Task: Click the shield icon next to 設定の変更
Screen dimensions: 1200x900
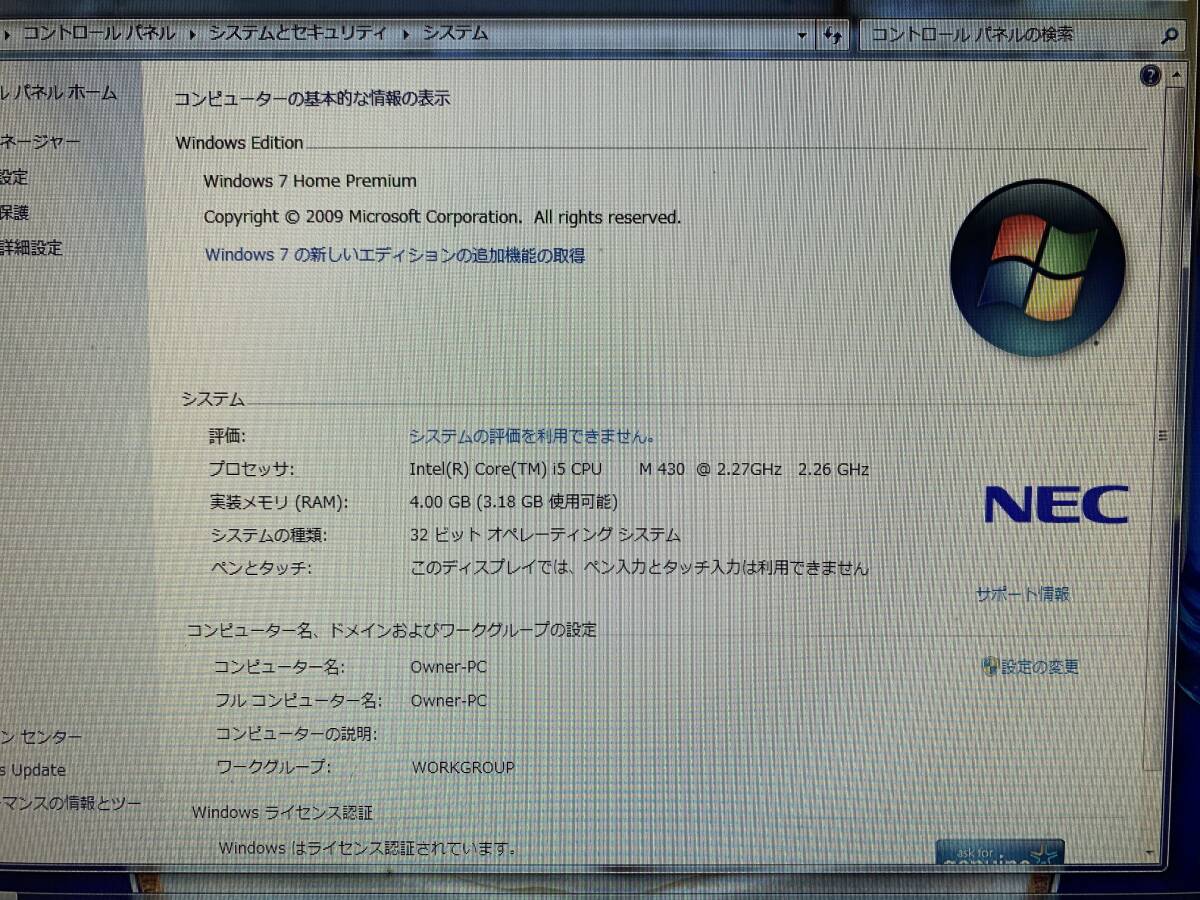Action: coord(990,666)
